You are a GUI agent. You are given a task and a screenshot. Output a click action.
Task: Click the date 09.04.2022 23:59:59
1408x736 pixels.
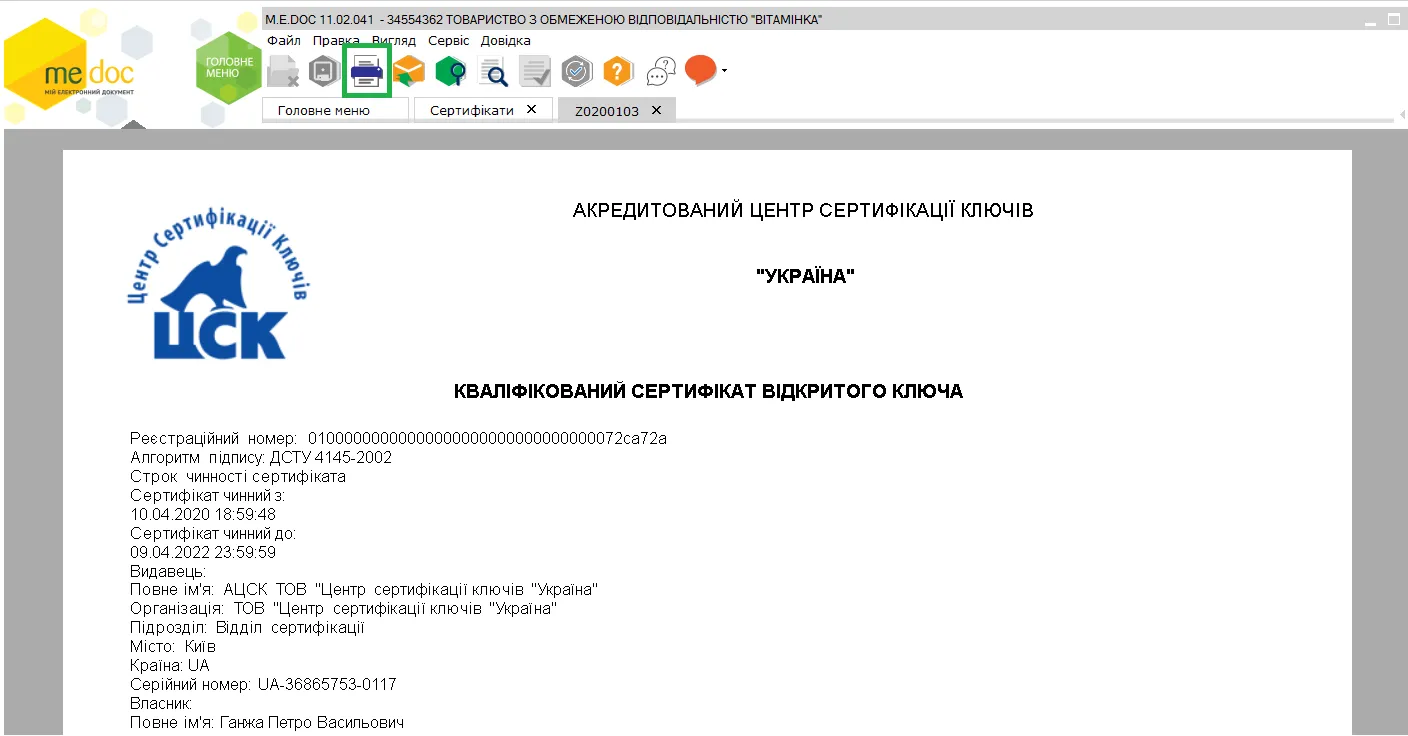point(203,552)
